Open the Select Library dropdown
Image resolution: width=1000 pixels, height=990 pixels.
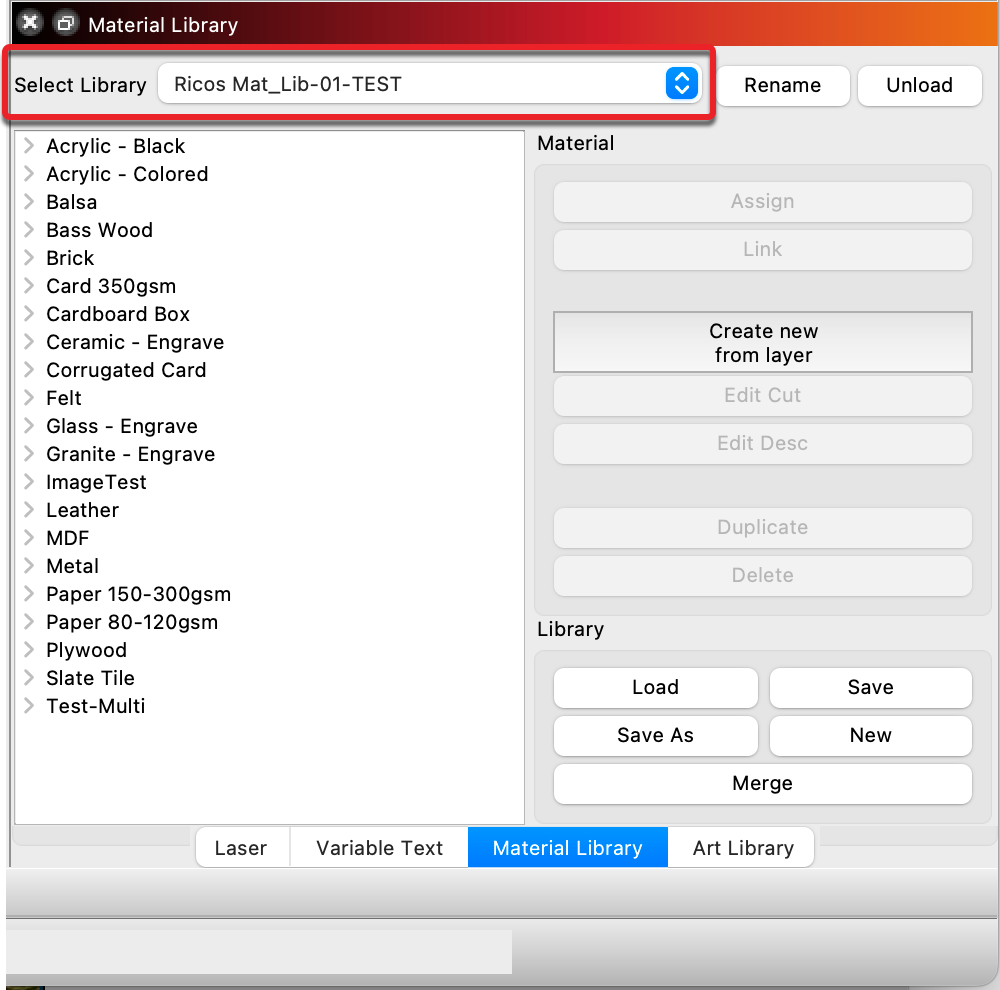[681, 84]
